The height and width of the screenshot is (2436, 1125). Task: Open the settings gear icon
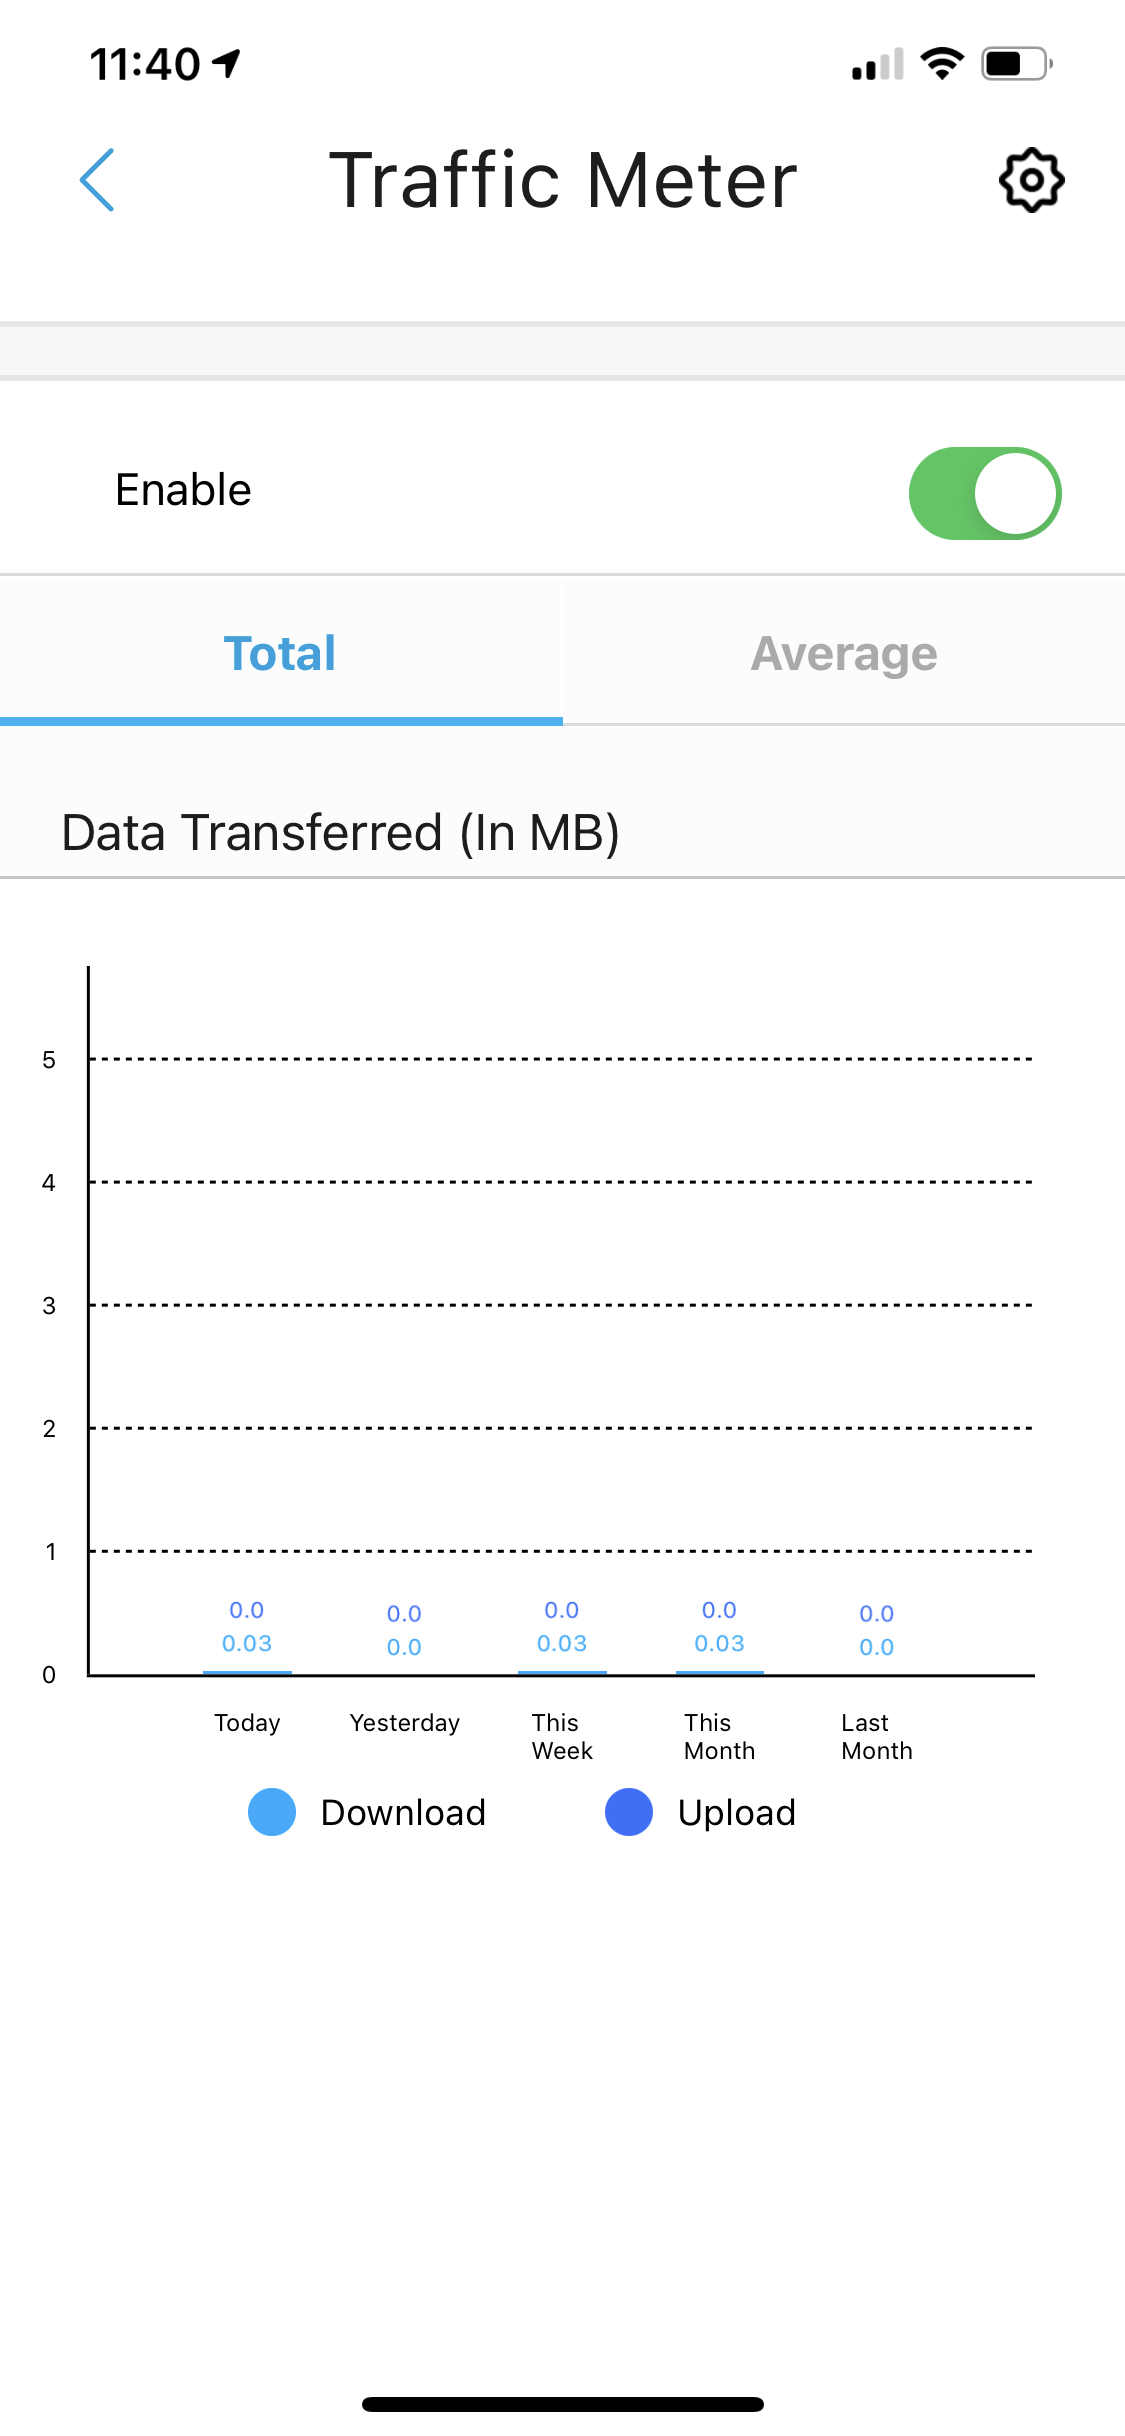coord(1031,181)
